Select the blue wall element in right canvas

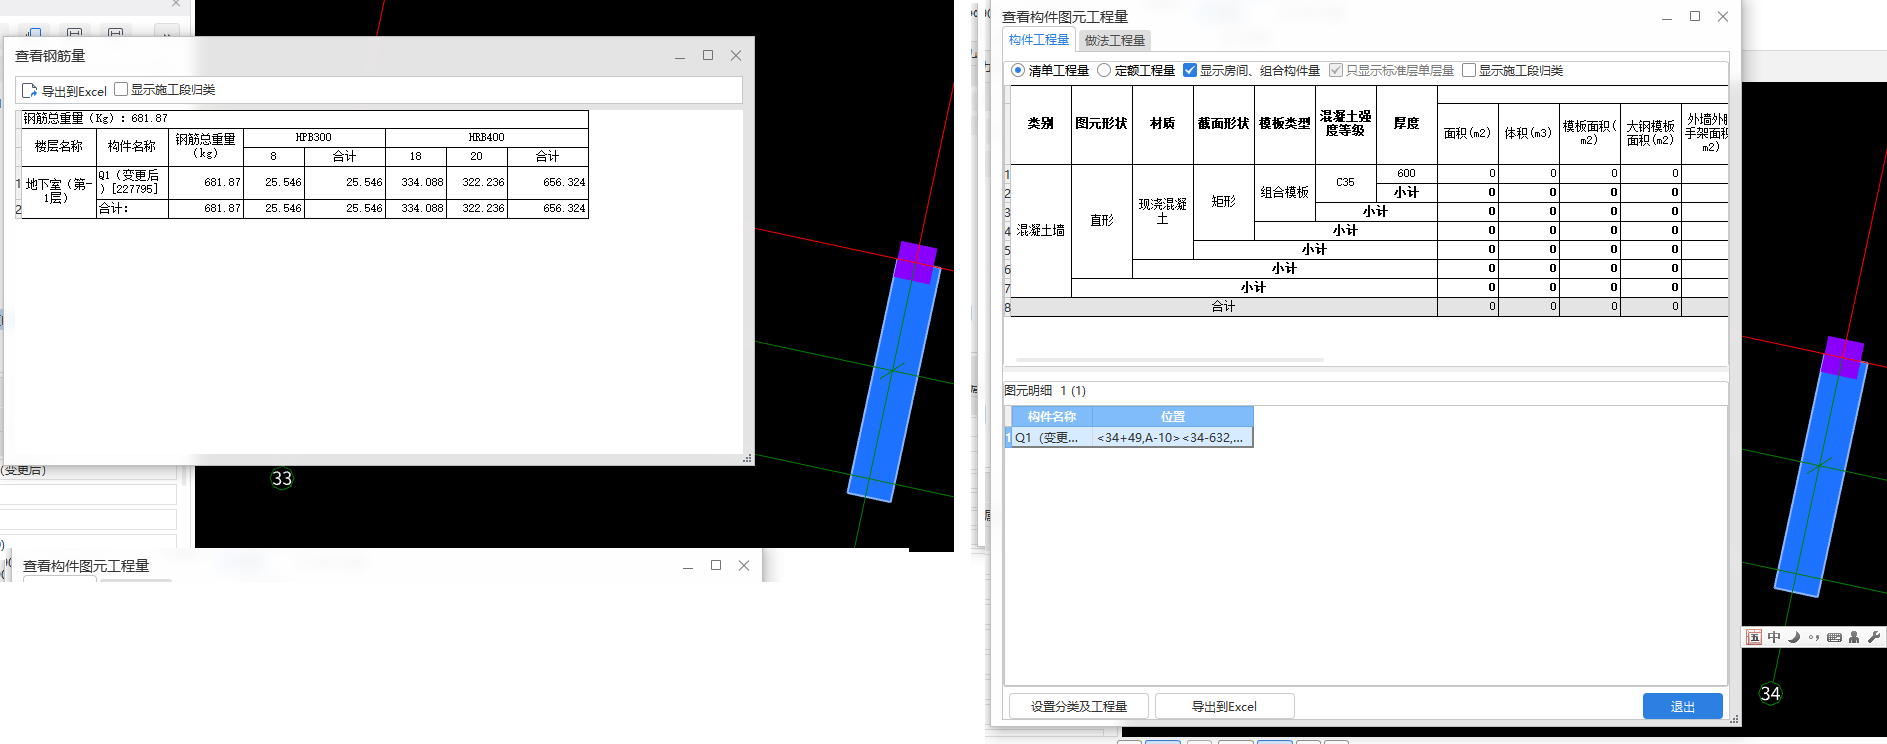point(1820,480)
